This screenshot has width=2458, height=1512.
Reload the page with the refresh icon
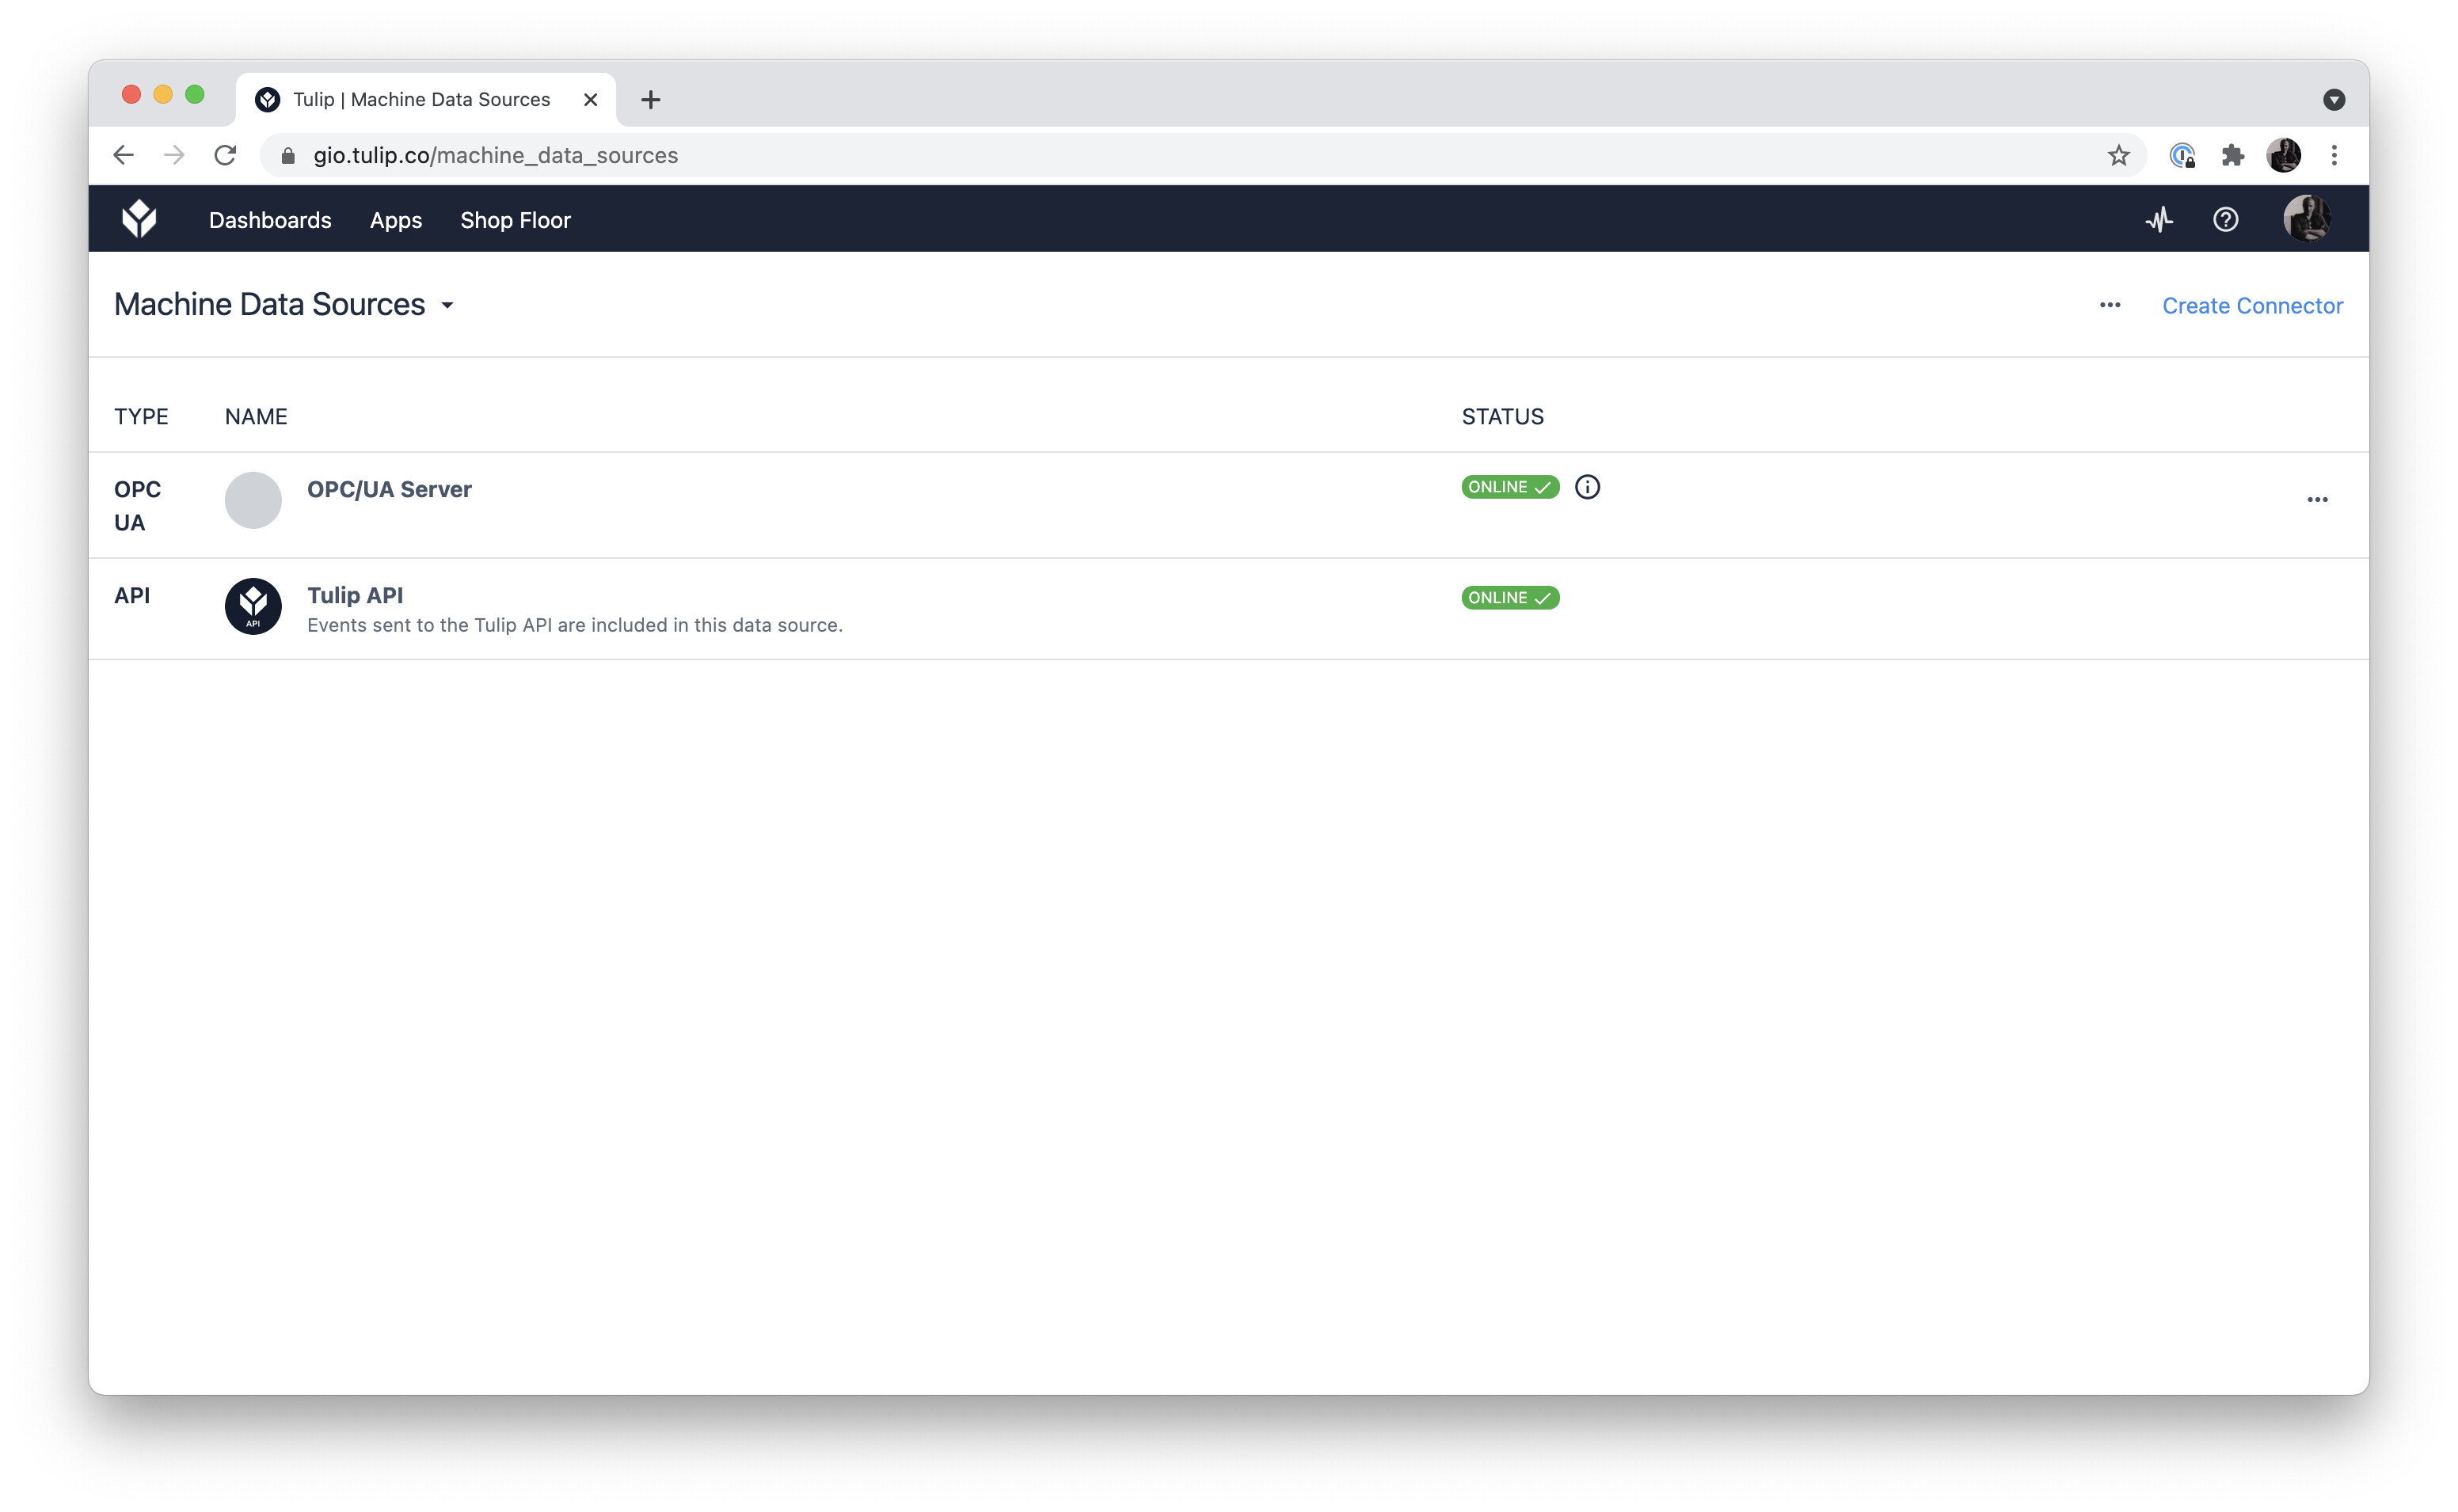coord(226,155)
